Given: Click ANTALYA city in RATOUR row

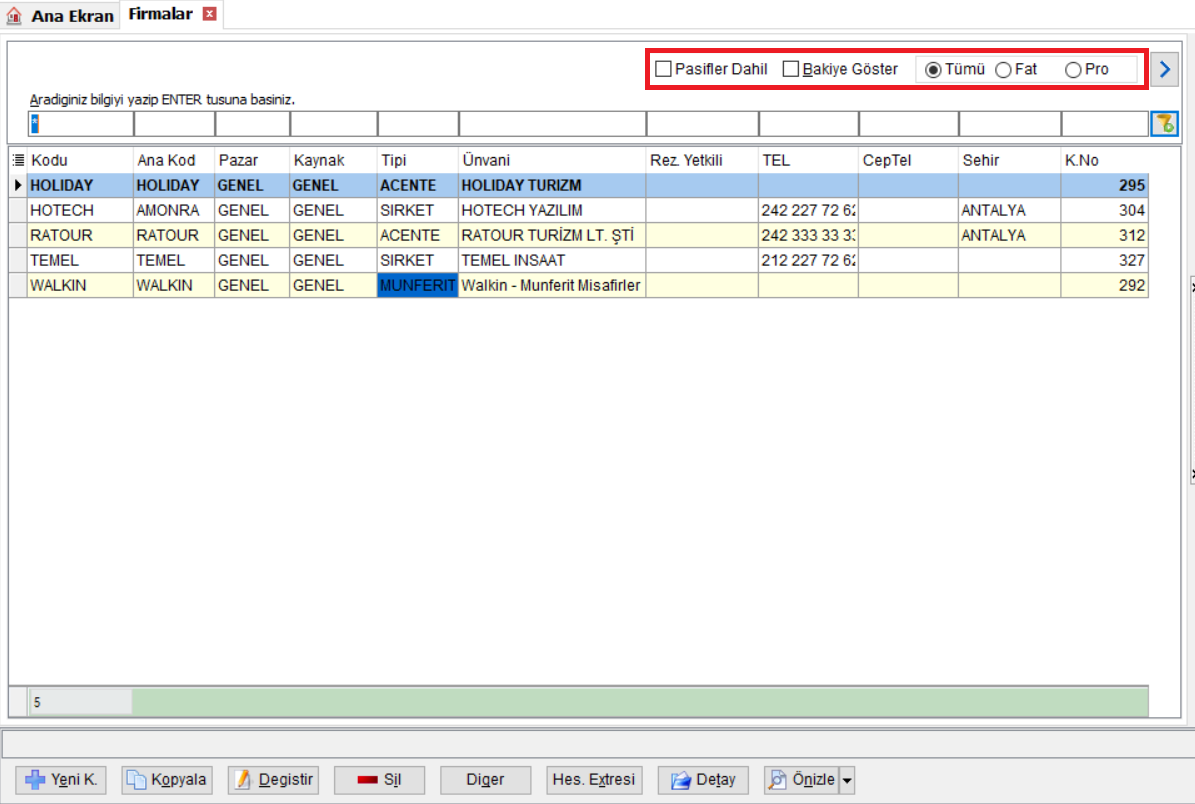Looking at the screenshot, I should (x=1009, y=235).
